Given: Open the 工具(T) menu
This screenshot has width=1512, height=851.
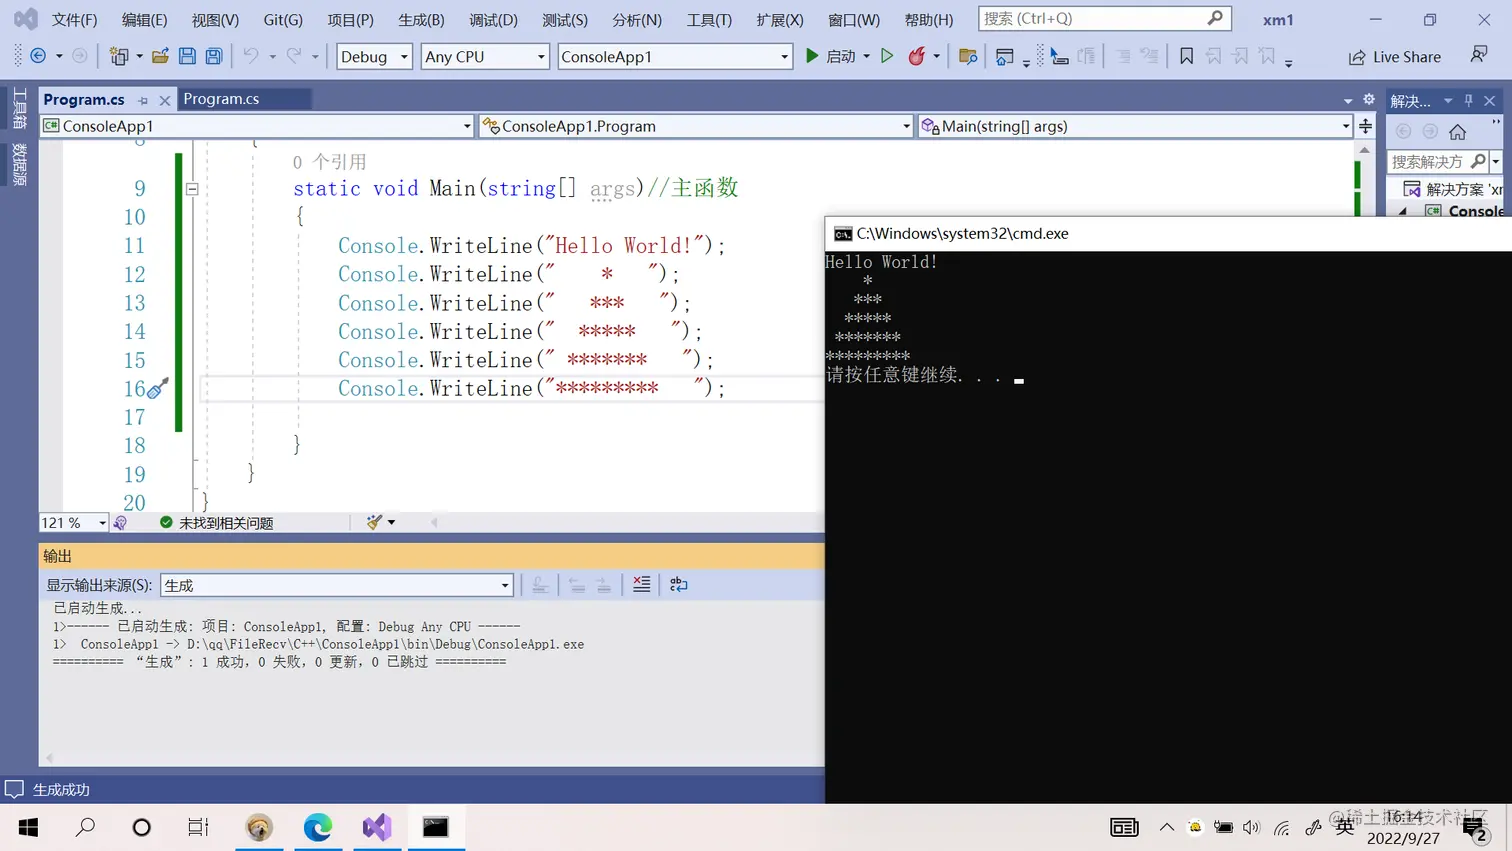Looking at the screenshot, I should click(709, 19).
